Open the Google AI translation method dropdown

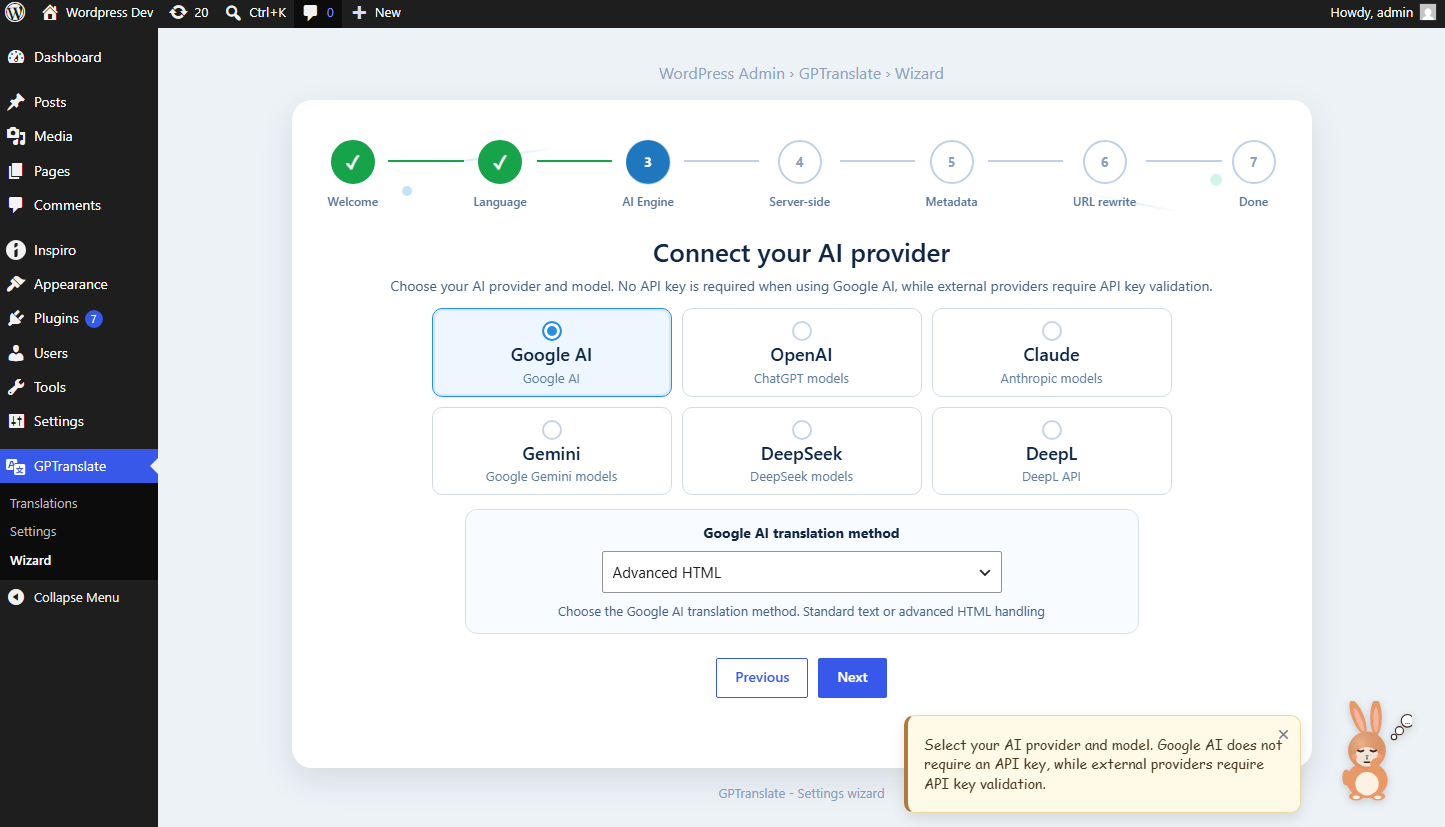click(802, 572)
